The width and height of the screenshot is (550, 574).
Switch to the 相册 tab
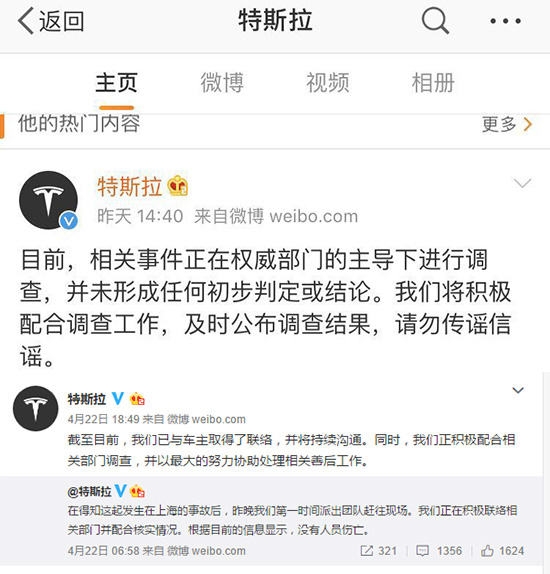(x=433, y=83)
